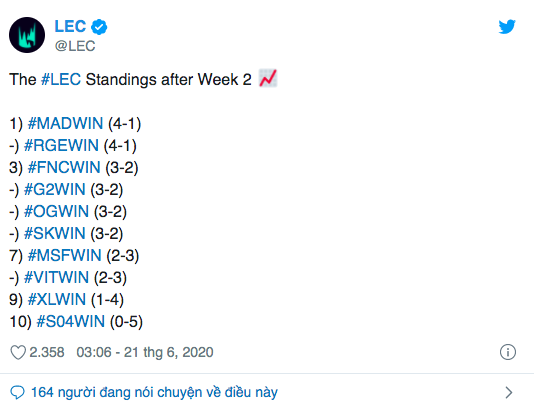Click the Twitter bird logo icon
Image resolution: width=534 pixels, height=404 pixels.
tap(507, 27)
